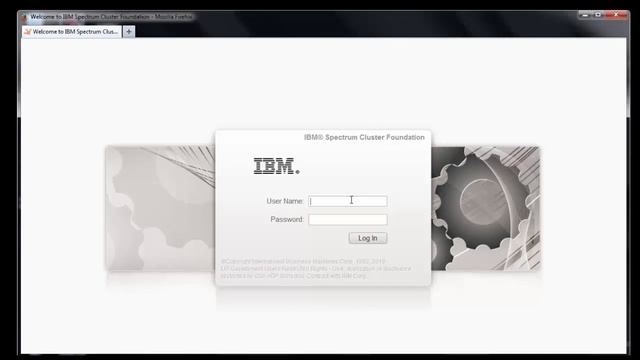640x360 pixels.
Task: Open a new browser tab with plus button
Action: 129,31
